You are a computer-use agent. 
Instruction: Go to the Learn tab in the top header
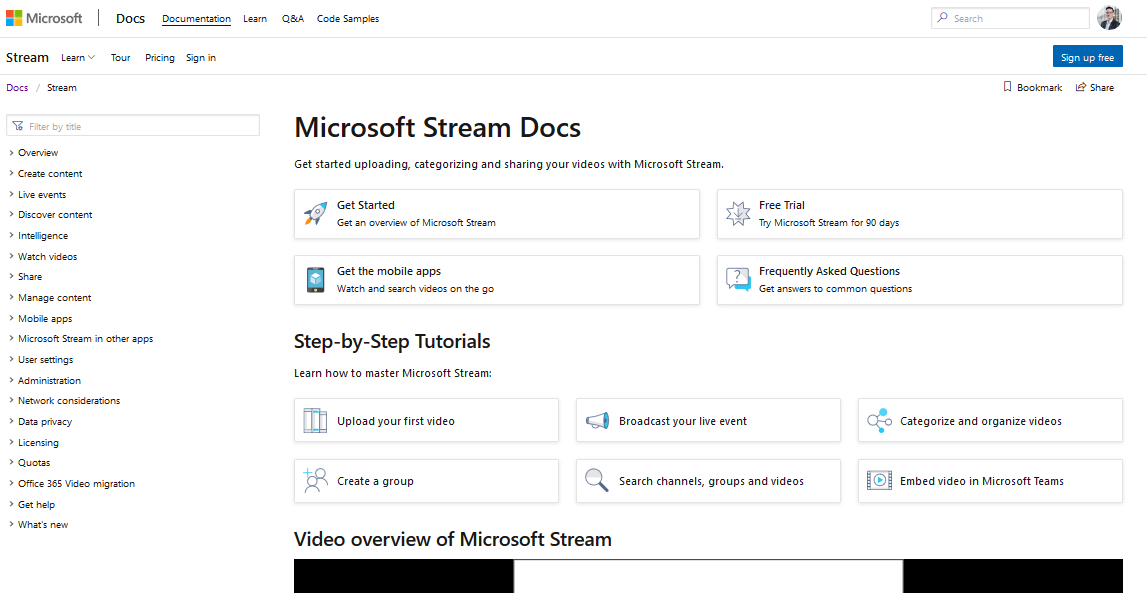point(255,19)
